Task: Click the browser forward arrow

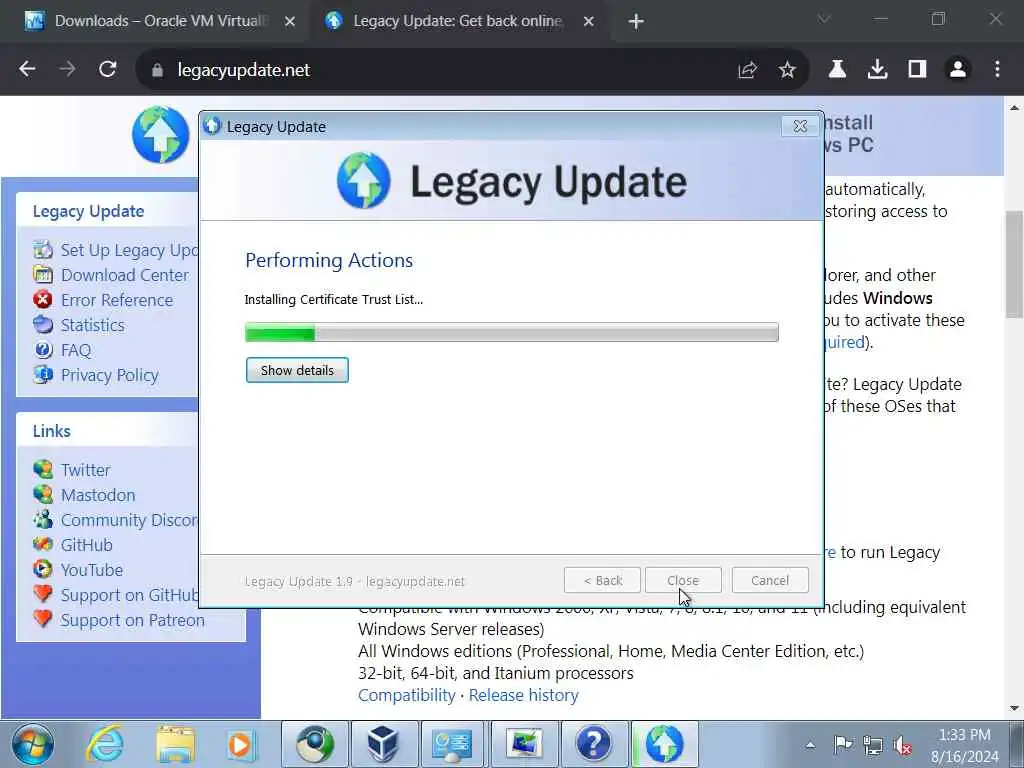Action: click(67, 69)
